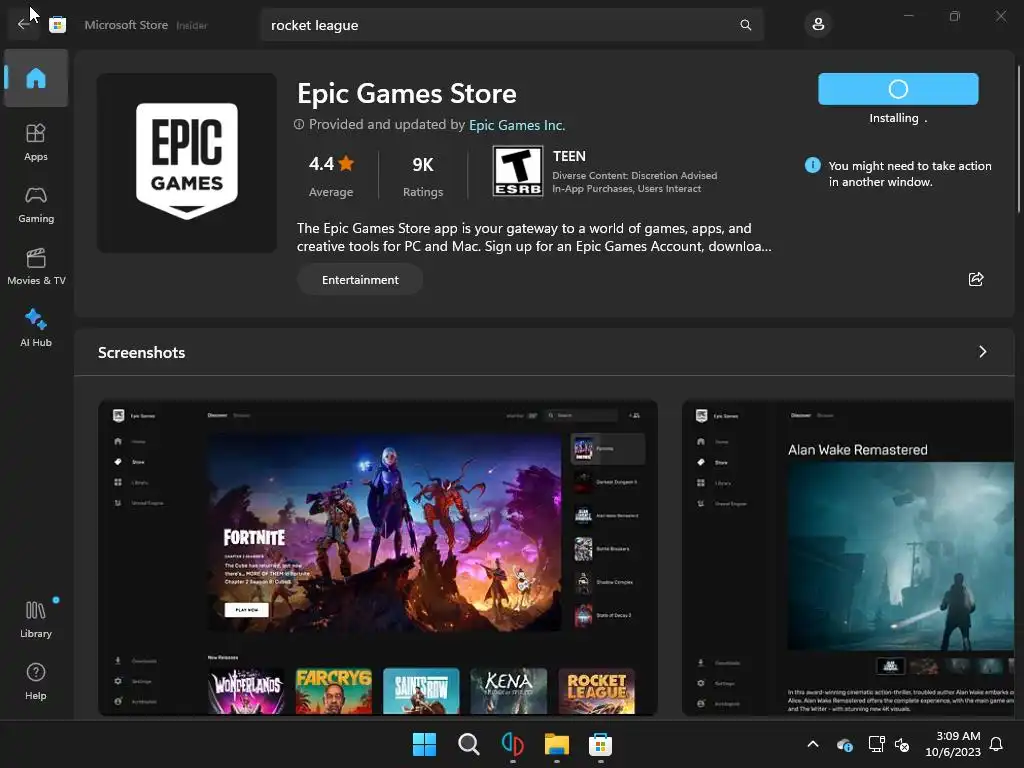Expand Screenshots with the chevron arrow
The height and width of the screenshot is (768, 1024).
click(x=982, y=352)
